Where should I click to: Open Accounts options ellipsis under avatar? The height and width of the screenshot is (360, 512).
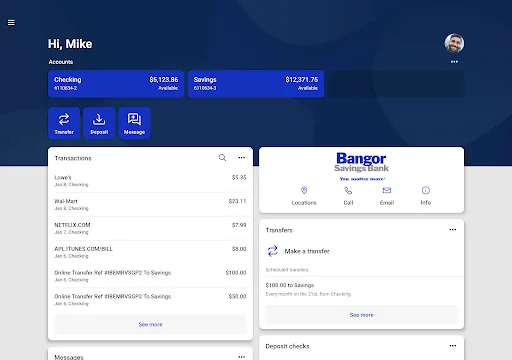[454, 62]
